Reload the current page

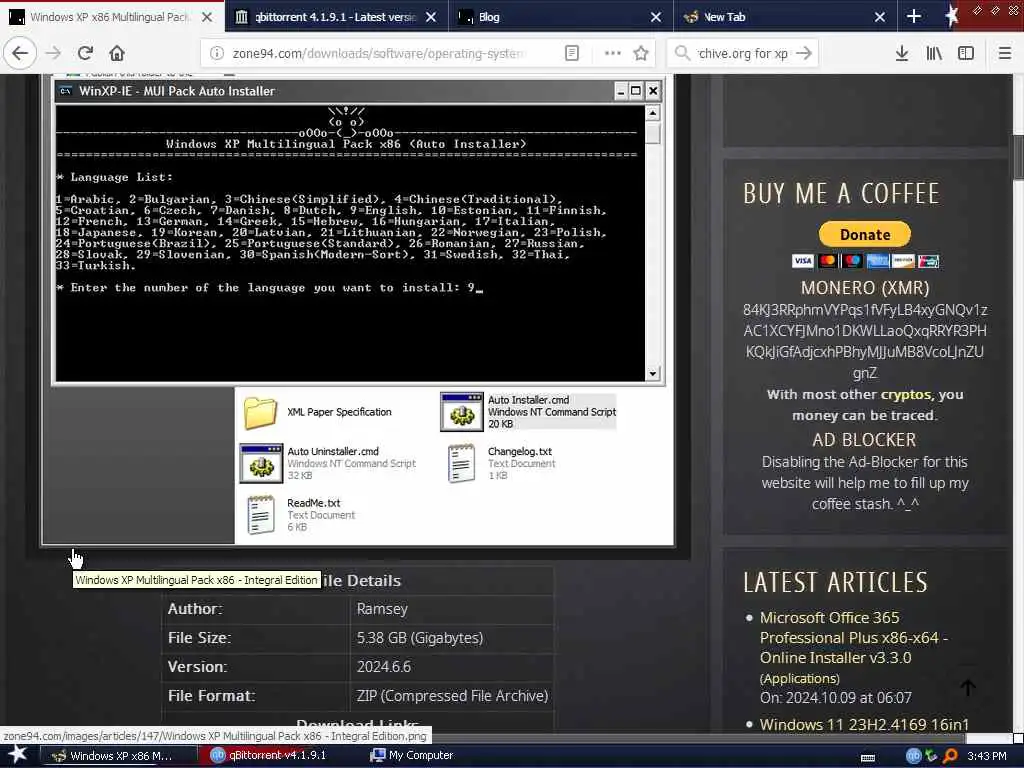(86, 53)
